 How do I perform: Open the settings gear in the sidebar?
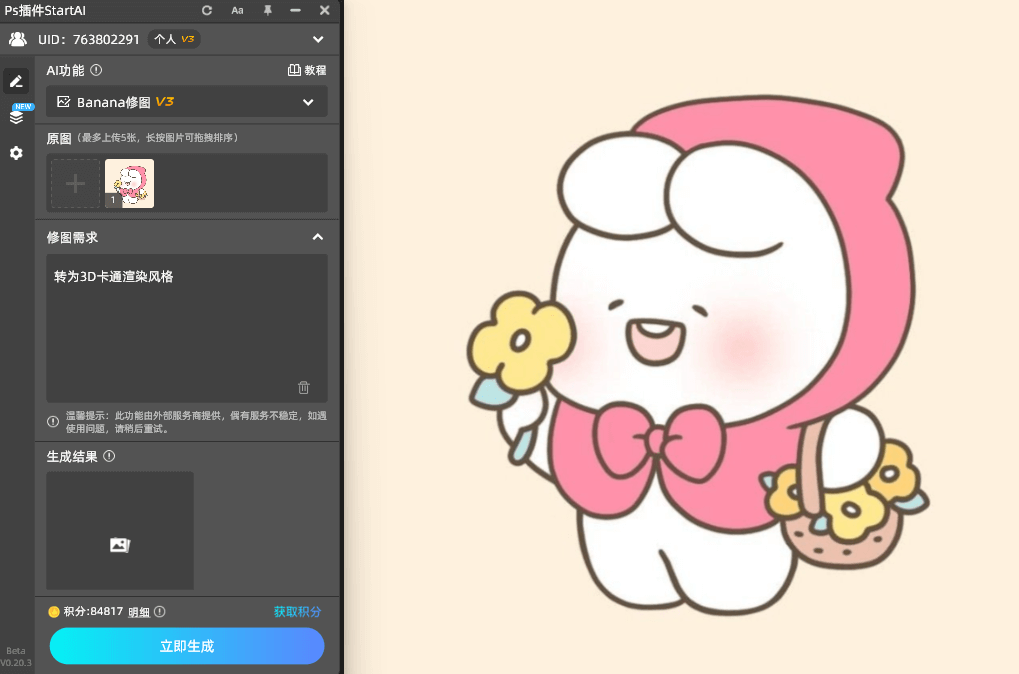point(15,152)
